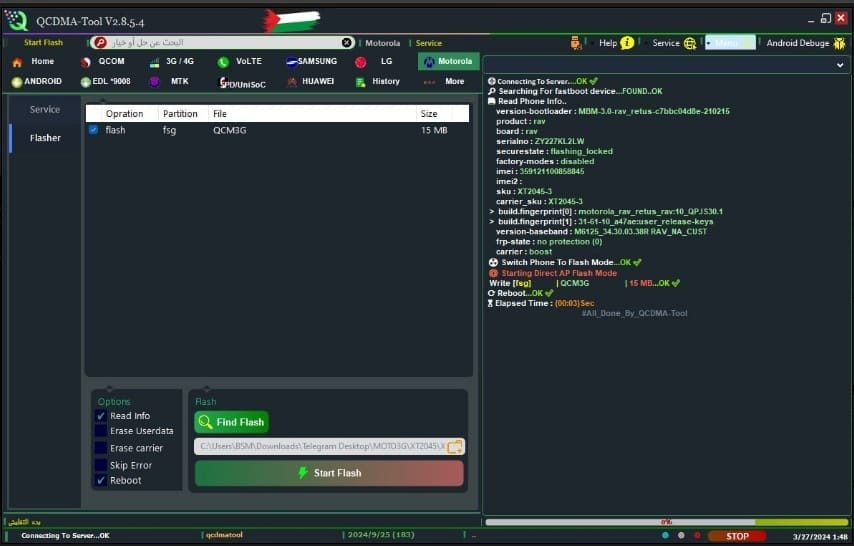Viewport: 854px width, 546px height.
Task: Click the Service breadcrumb label
Action: [x=429, y=43]
